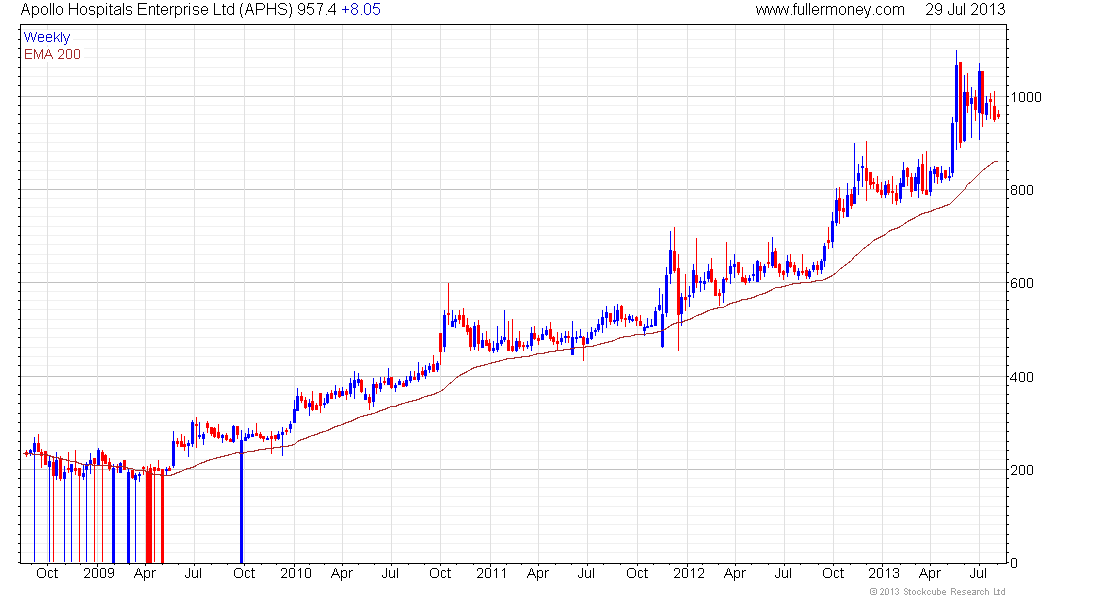This screenshot has height=600, width=1100.
Task: Select the 1000 price axis label
Action: [1026, 97]
